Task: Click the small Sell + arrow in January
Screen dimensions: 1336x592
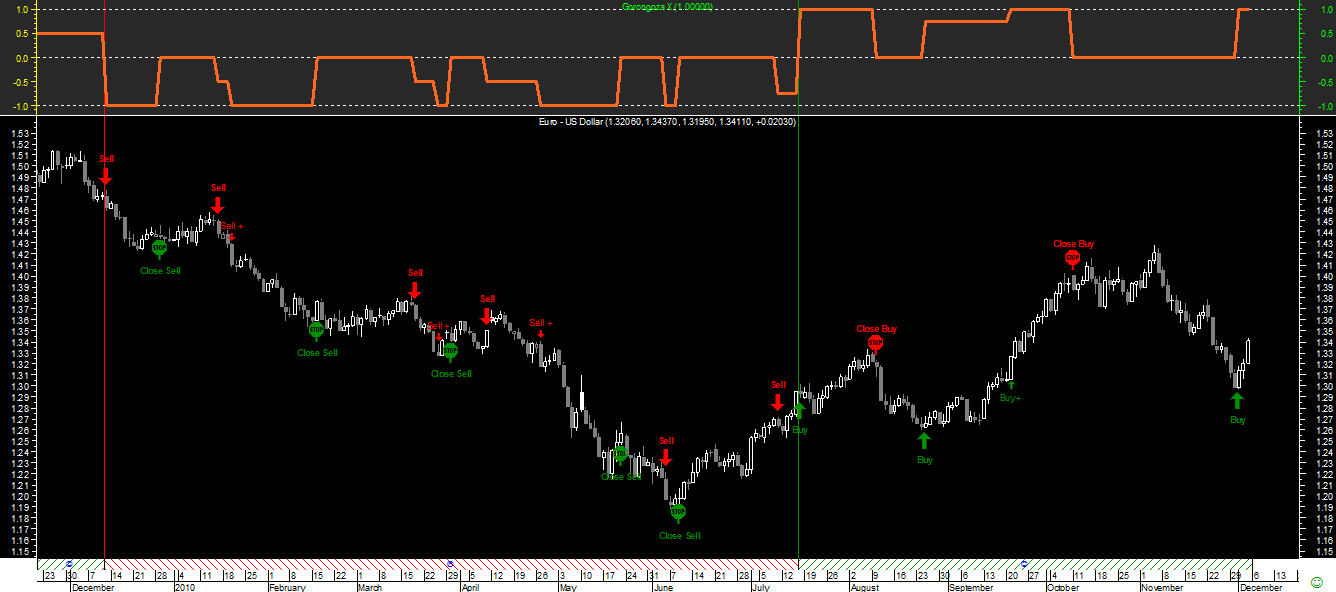Action: 231,236
